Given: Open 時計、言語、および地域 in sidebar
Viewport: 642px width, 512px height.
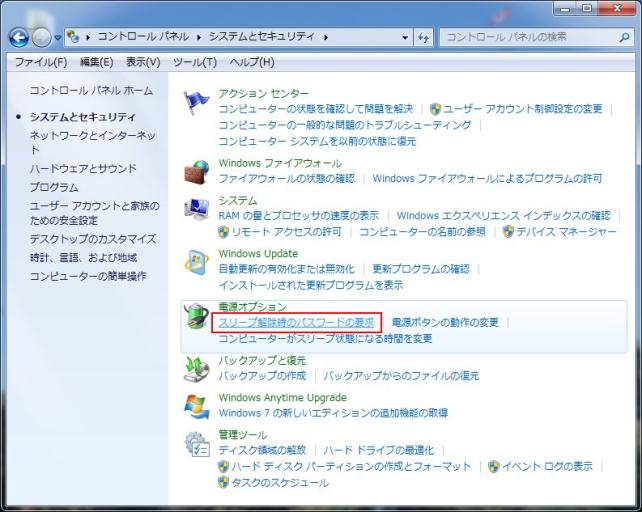Looking at the screenshot, I should [84, 258].
